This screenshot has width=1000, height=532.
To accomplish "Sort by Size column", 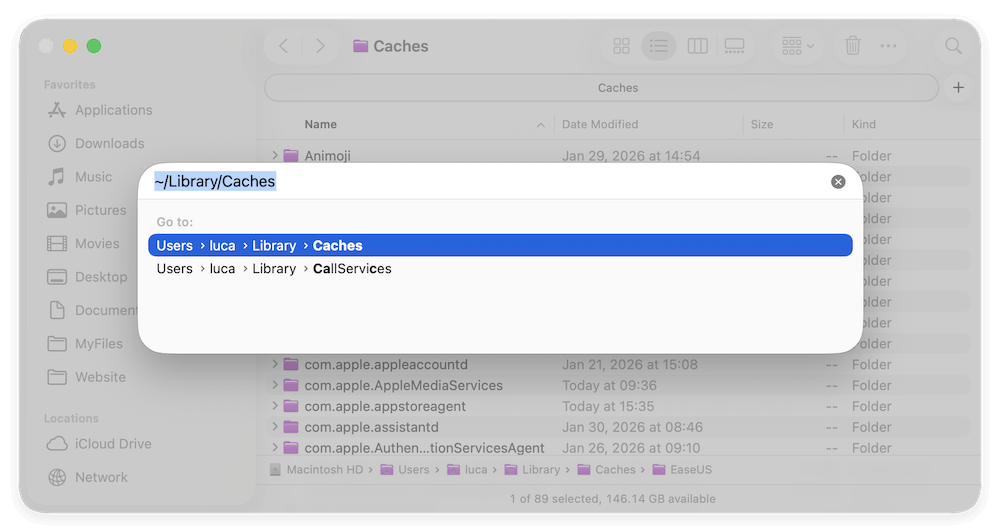I will [x=761, y=124].
